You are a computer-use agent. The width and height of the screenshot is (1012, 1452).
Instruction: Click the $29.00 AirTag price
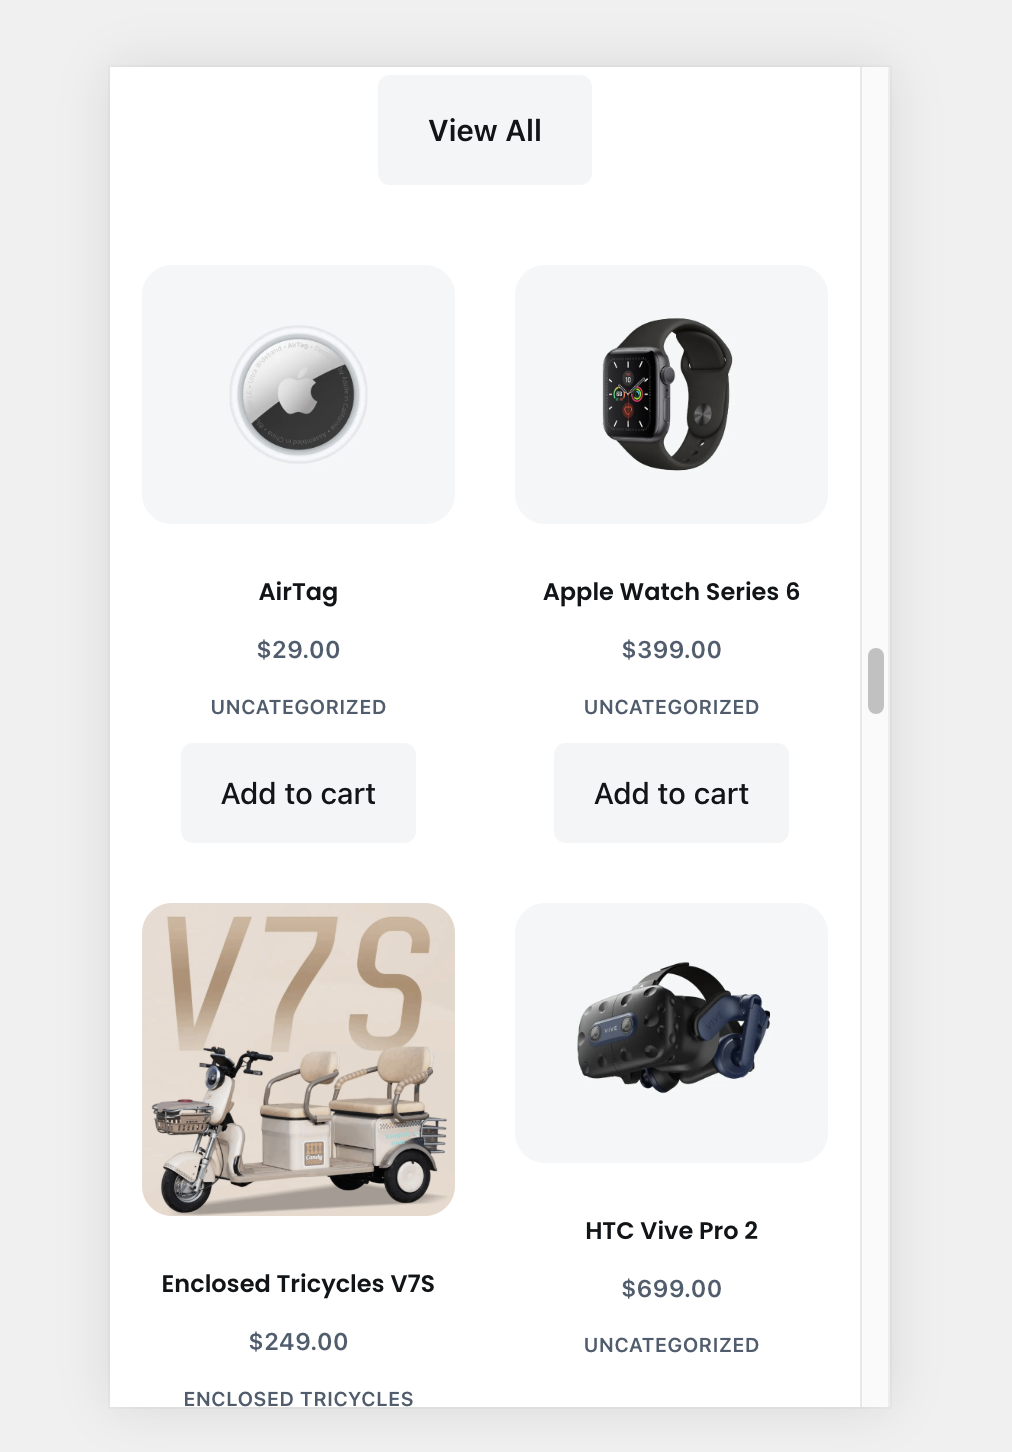tap(298, 650)
